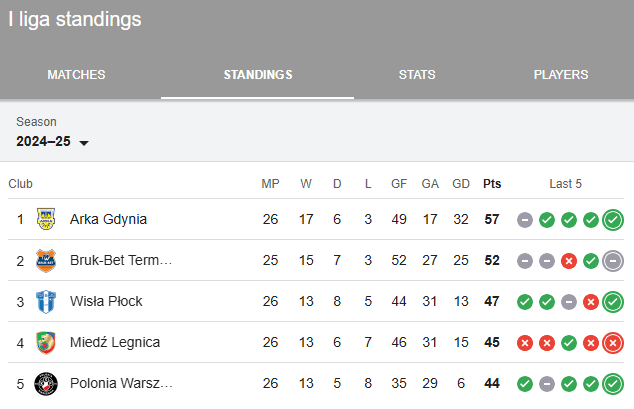The image size is (634, 409).
Task: Open the Players tab
Action: pos(561,75)
